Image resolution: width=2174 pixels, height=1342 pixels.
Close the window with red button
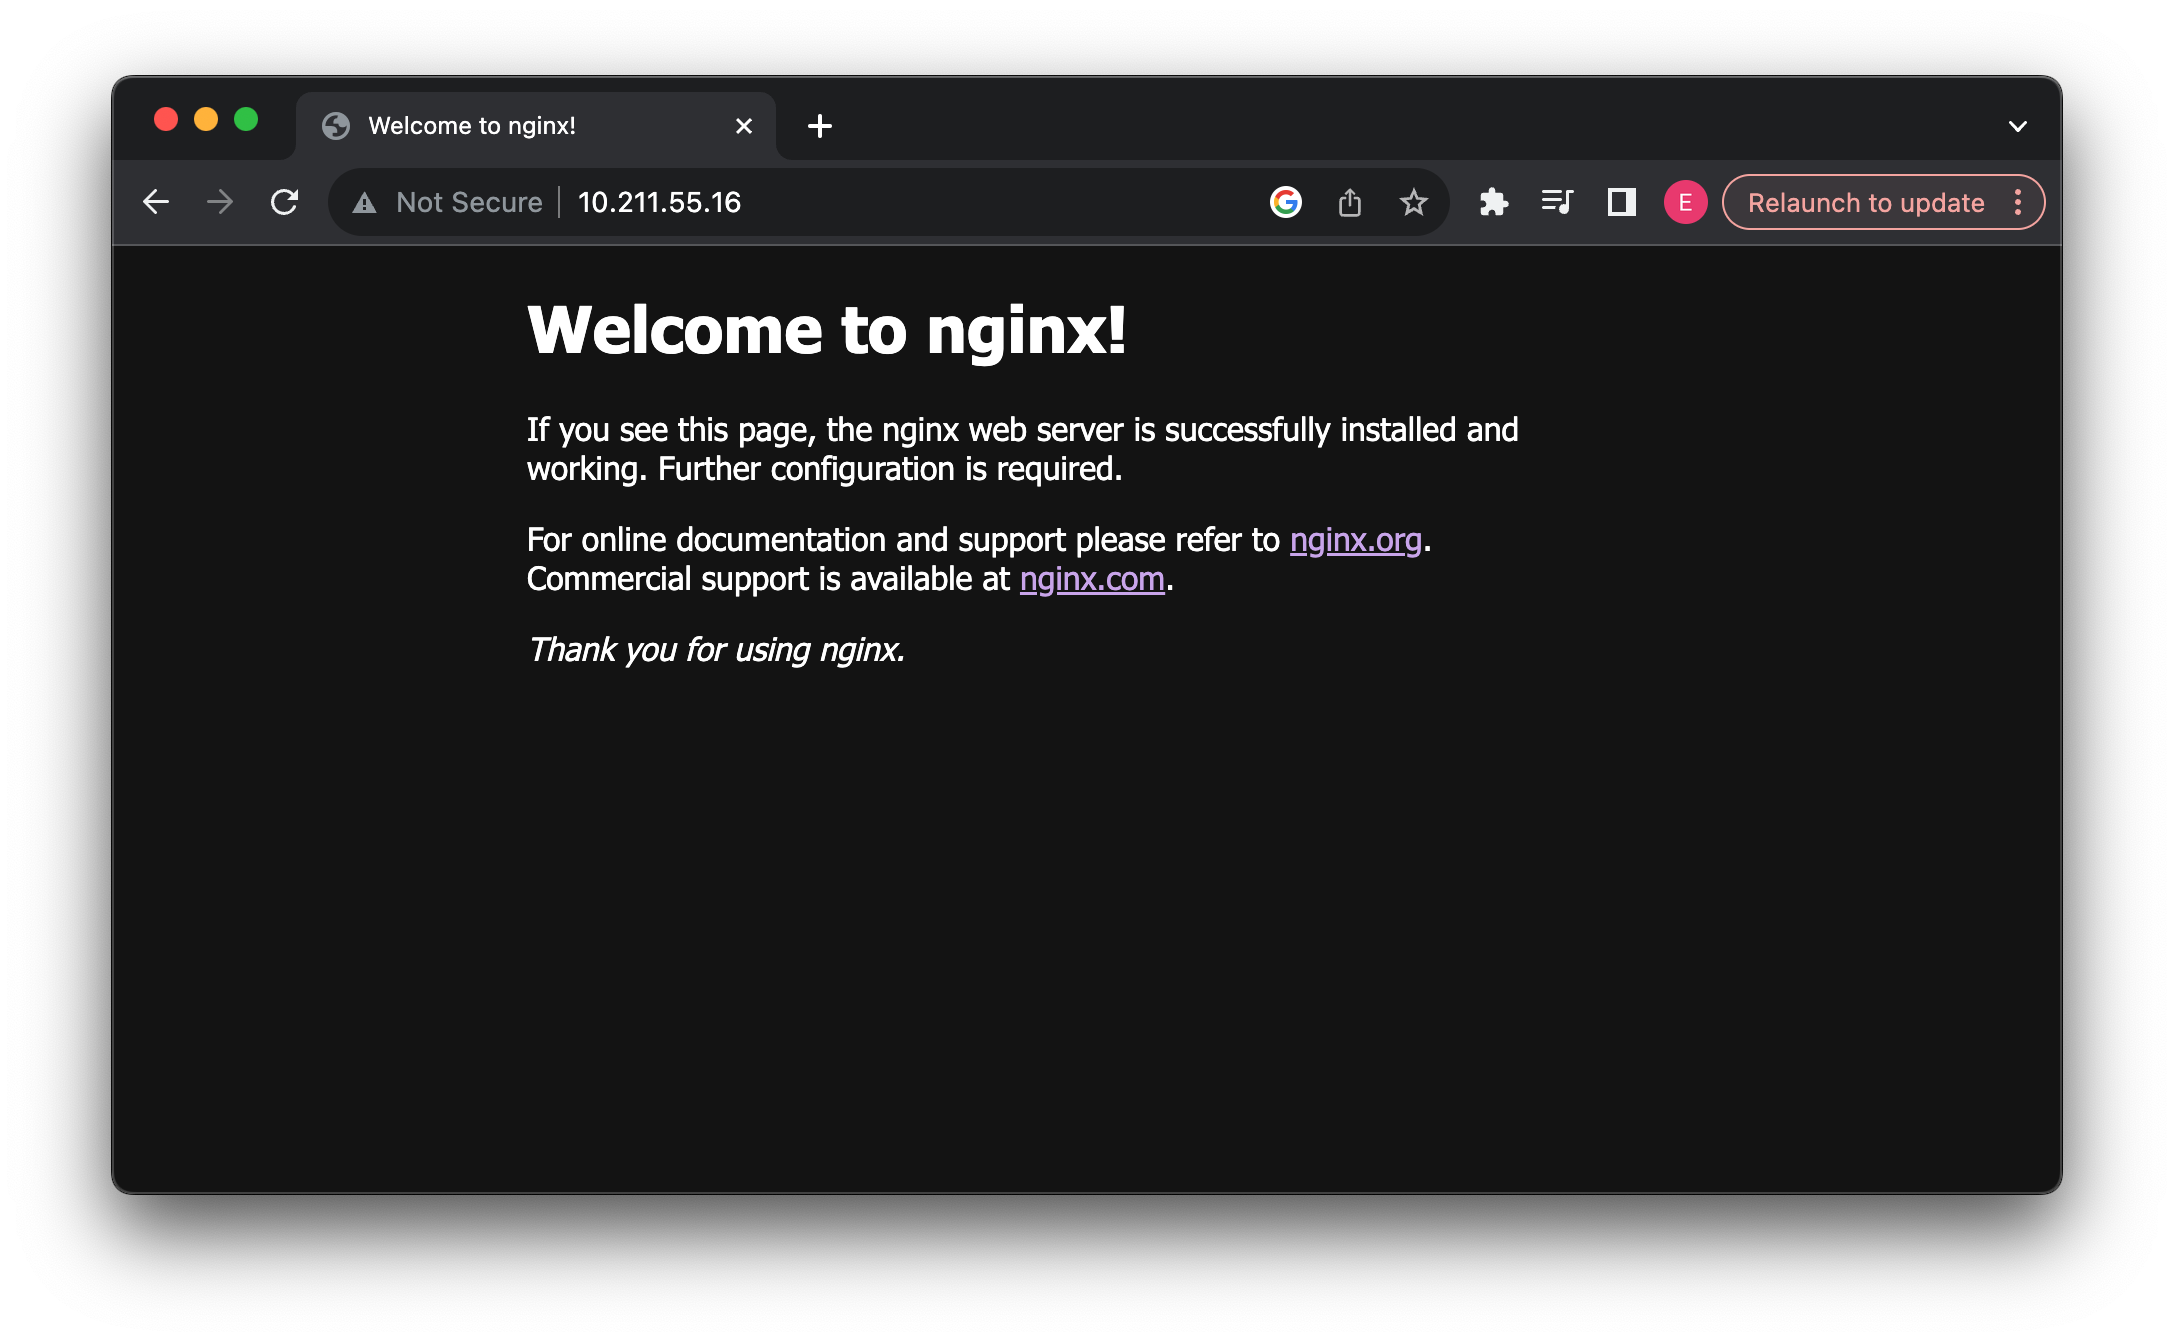point(166,120)
